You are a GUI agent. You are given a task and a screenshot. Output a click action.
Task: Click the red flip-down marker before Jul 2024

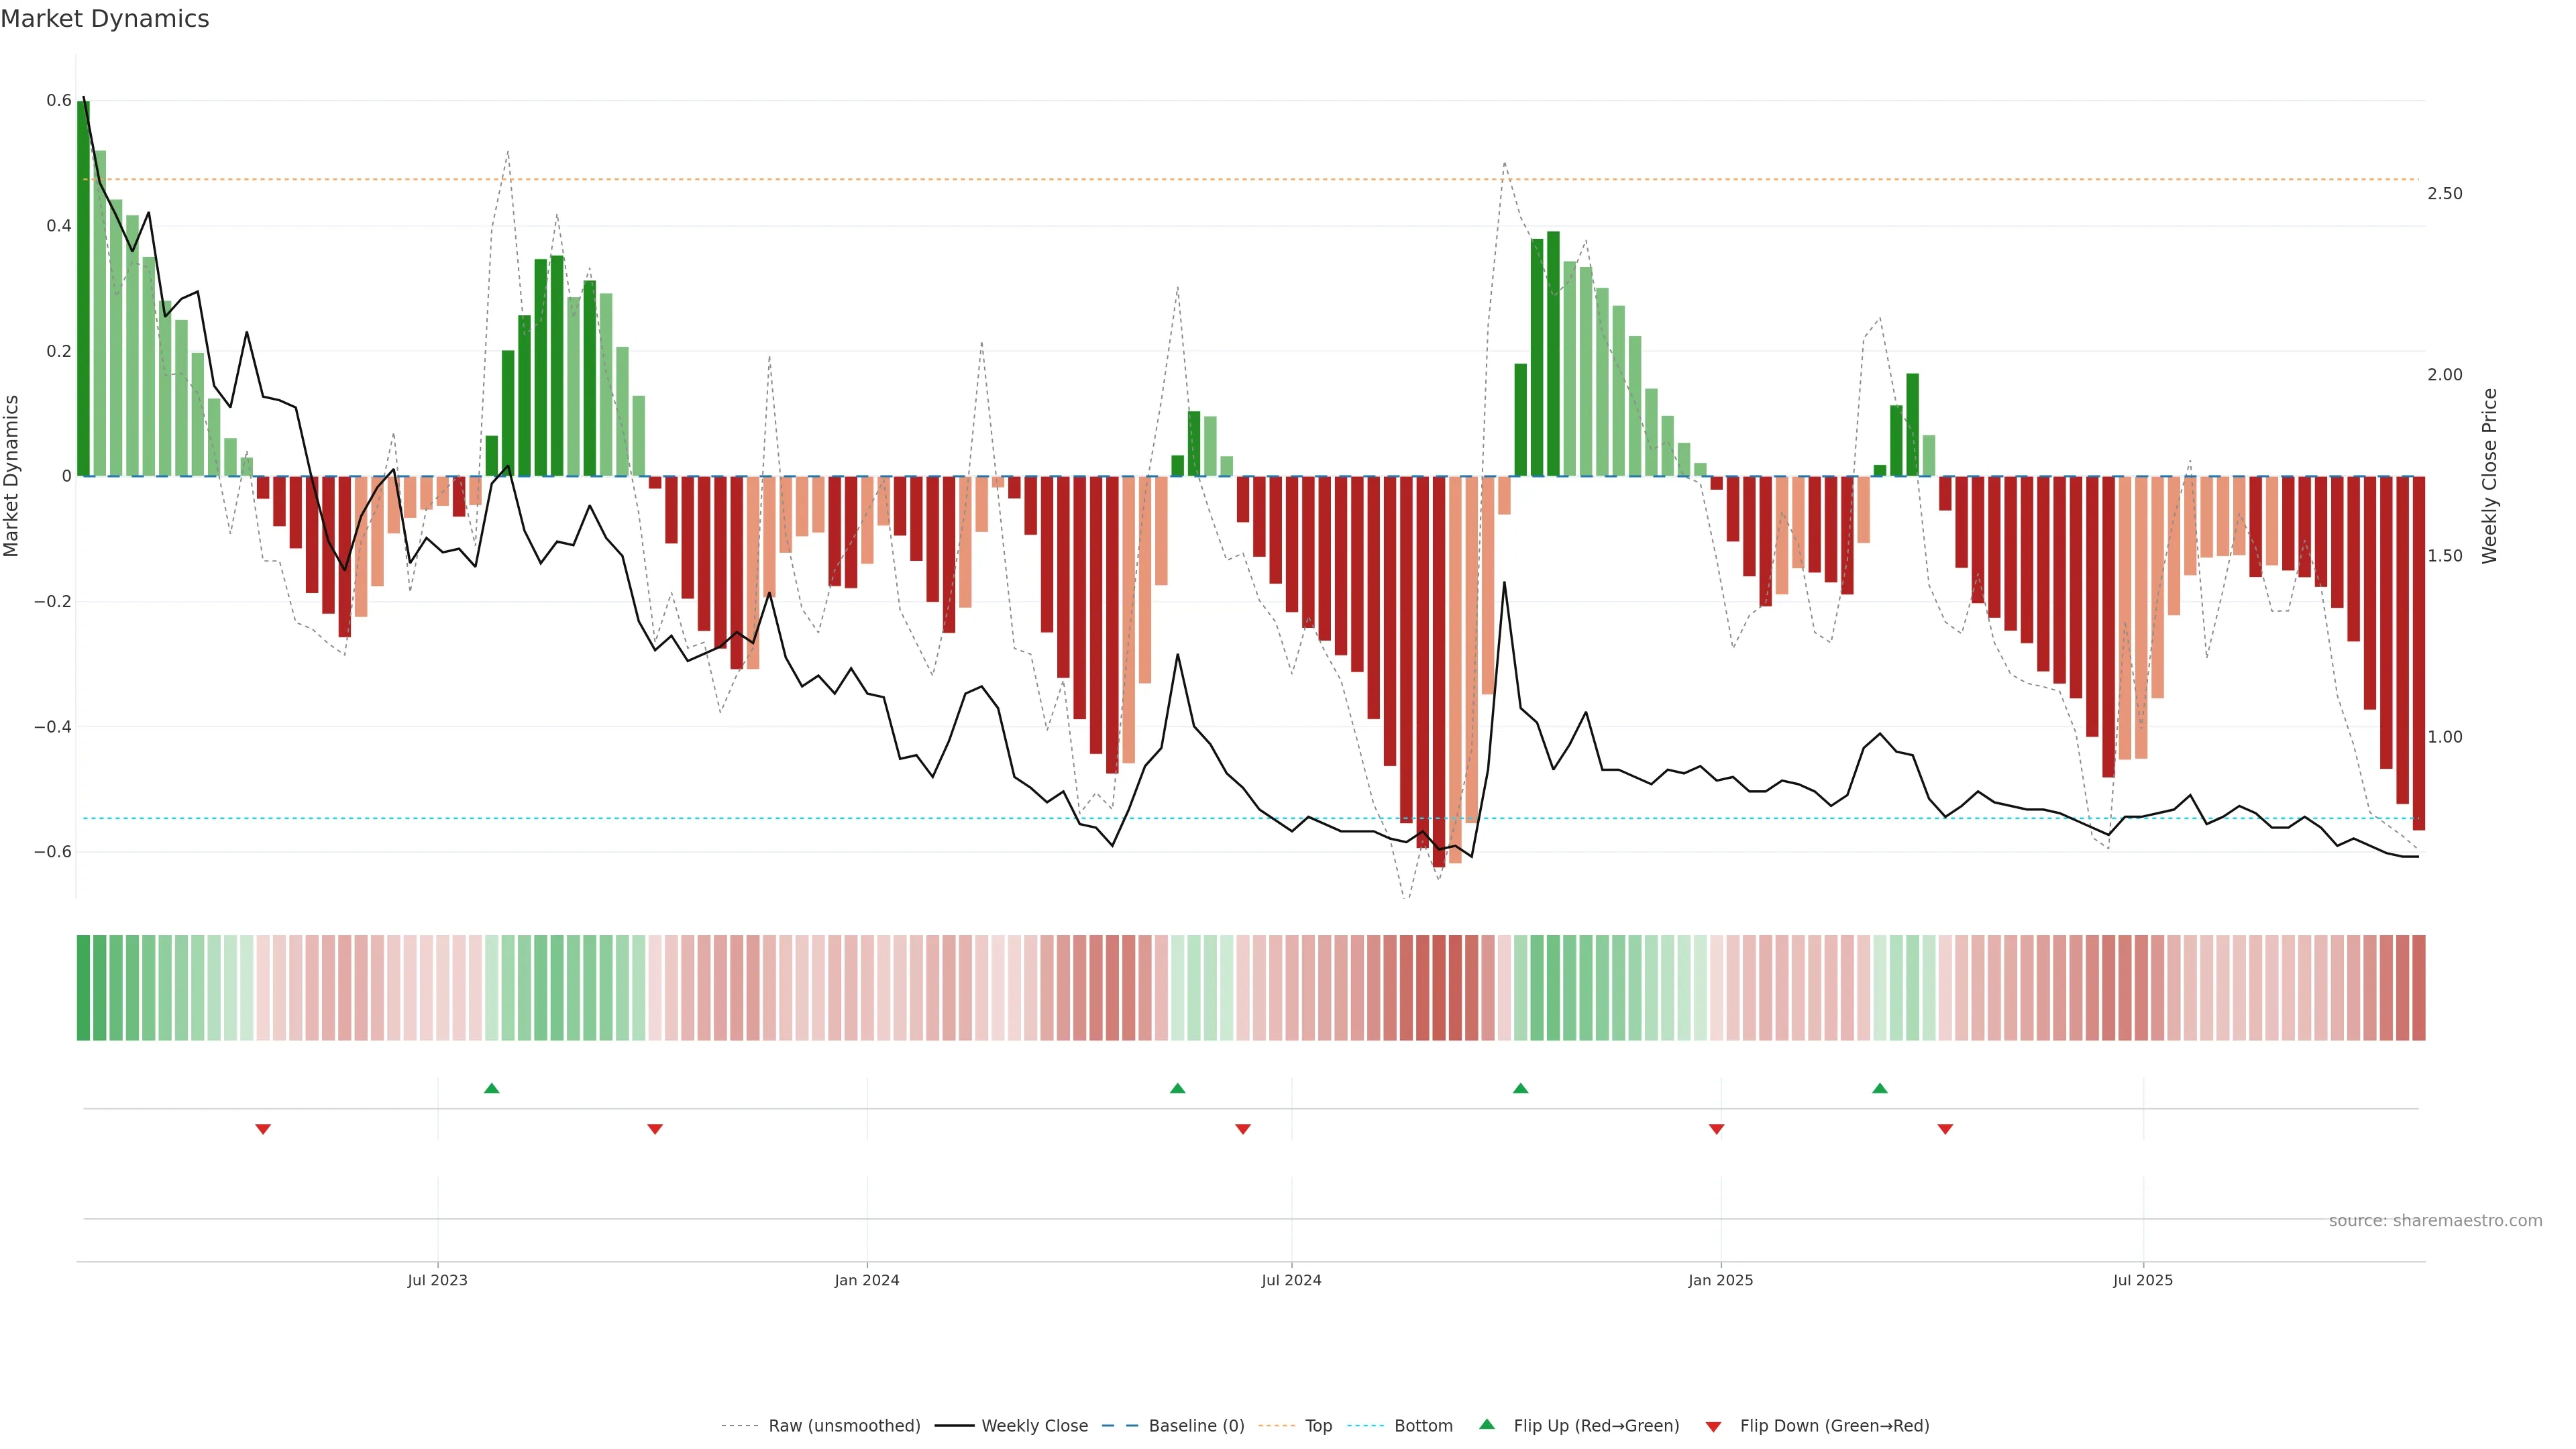pos(1243,1129)
